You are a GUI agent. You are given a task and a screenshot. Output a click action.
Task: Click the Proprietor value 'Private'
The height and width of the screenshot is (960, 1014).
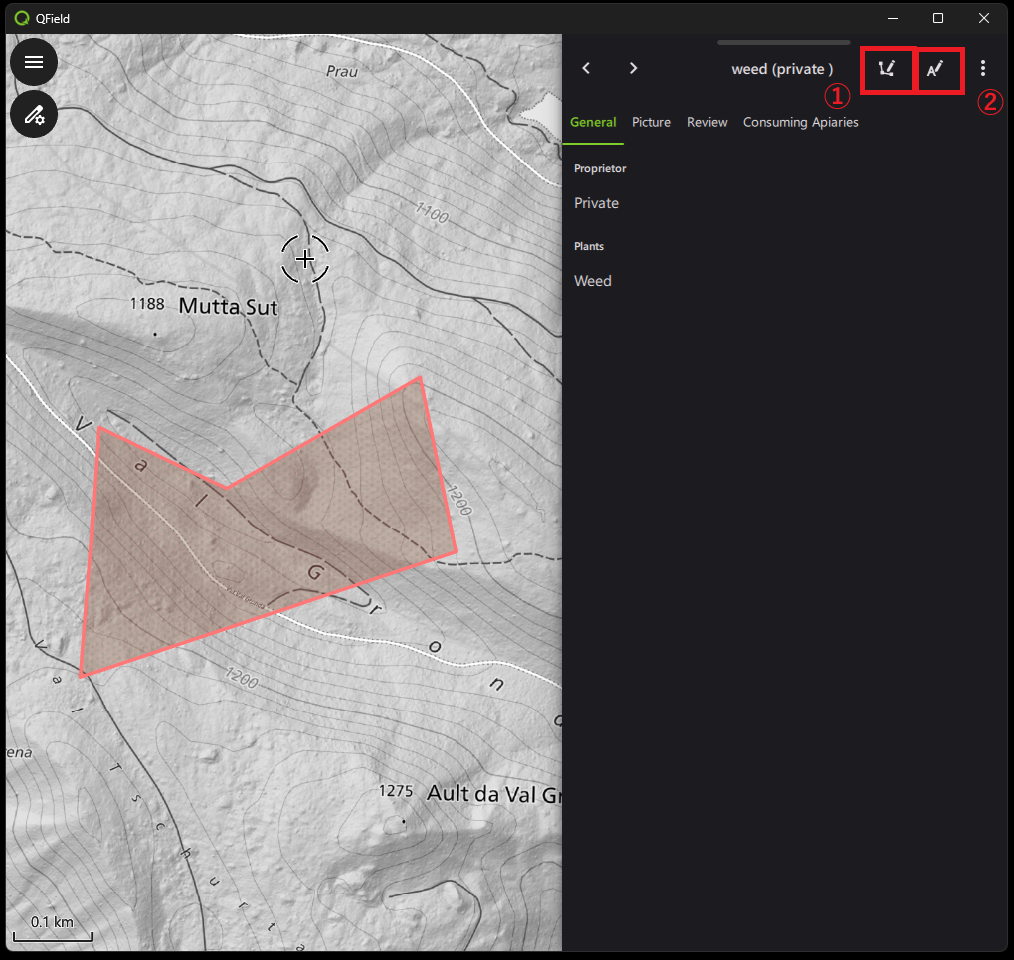596,203
